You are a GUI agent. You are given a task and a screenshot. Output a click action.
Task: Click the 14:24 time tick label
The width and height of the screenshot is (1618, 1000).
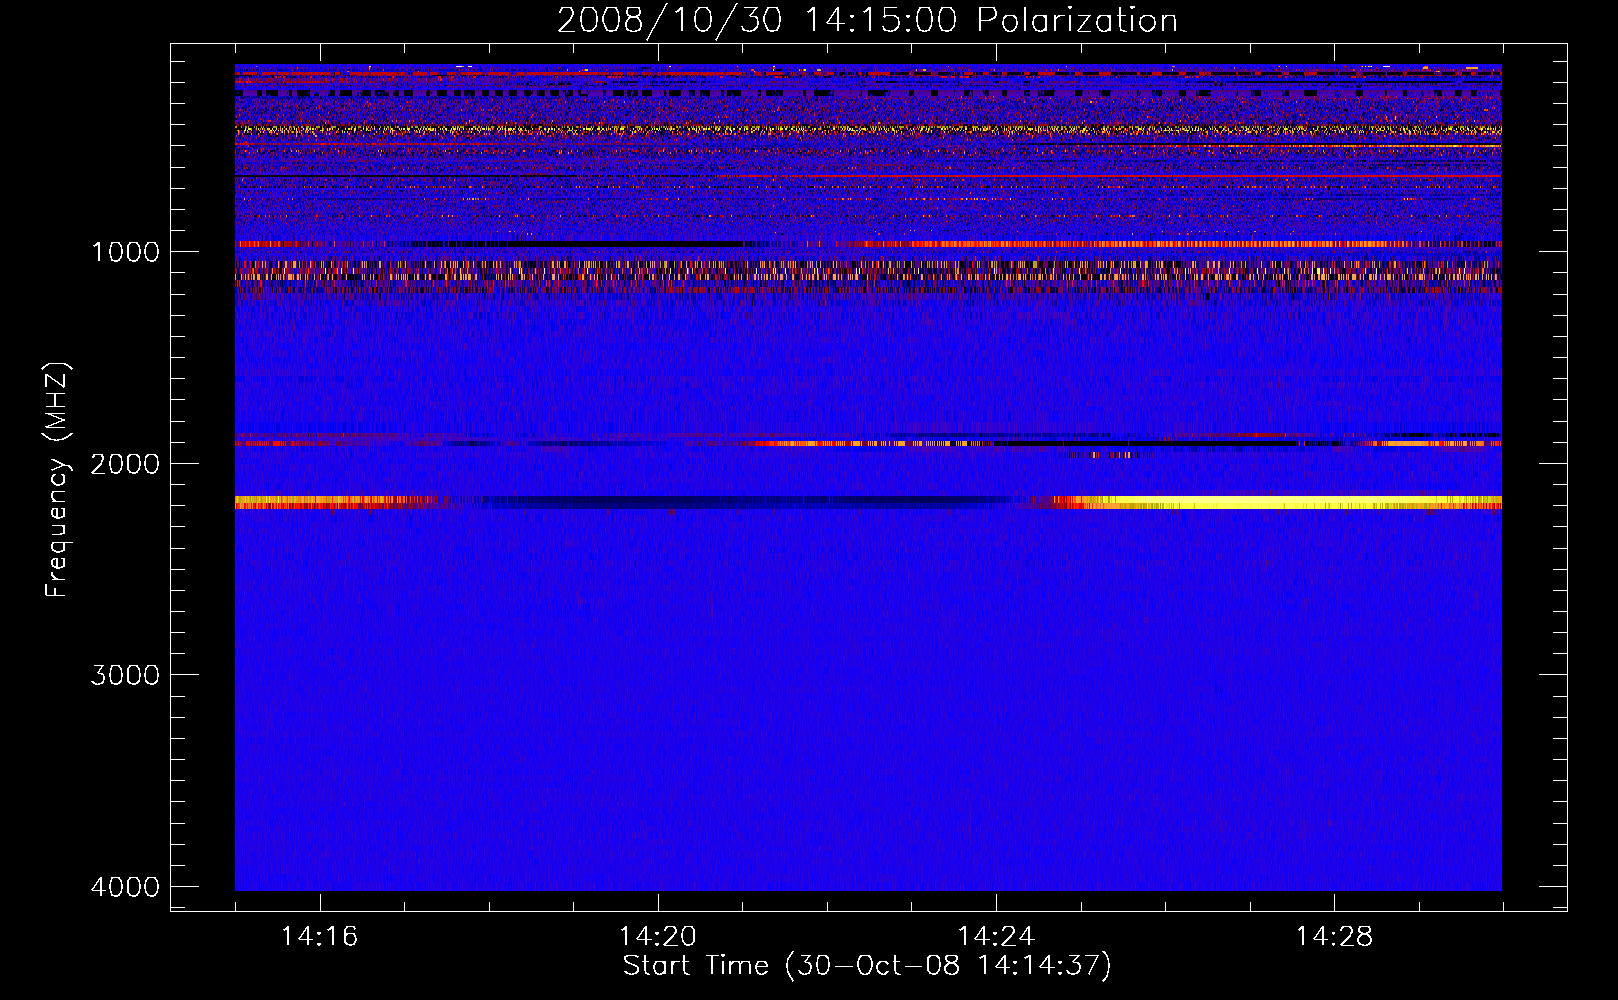click(996, 937)
